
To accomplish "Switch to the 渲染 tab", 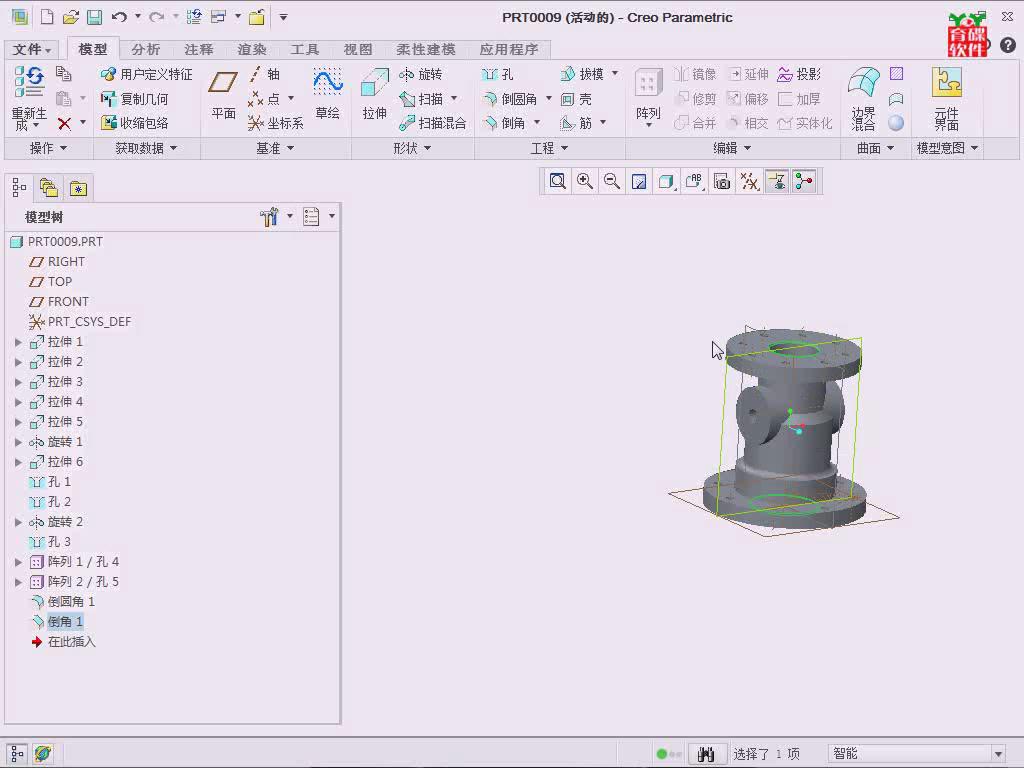I will (x=251, y=49).
